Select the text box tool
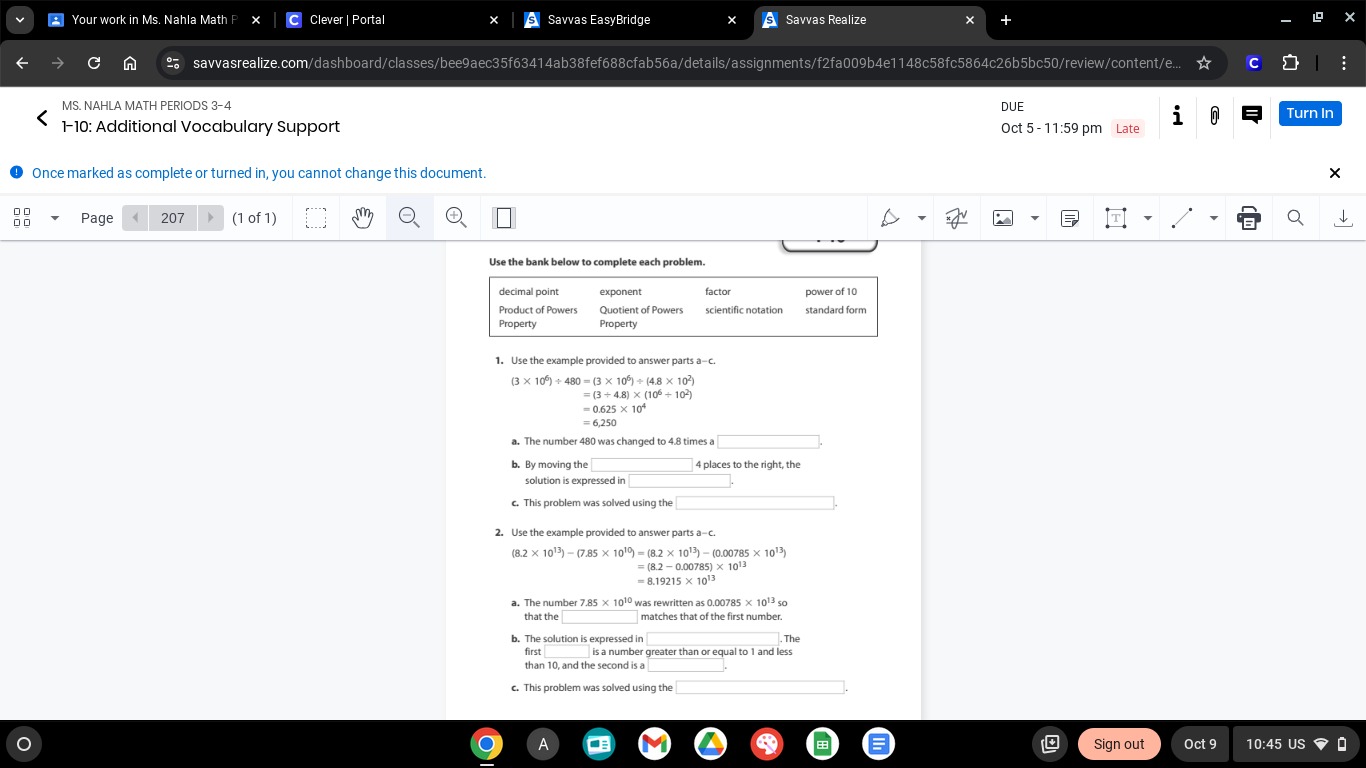 pos(1116,217)
